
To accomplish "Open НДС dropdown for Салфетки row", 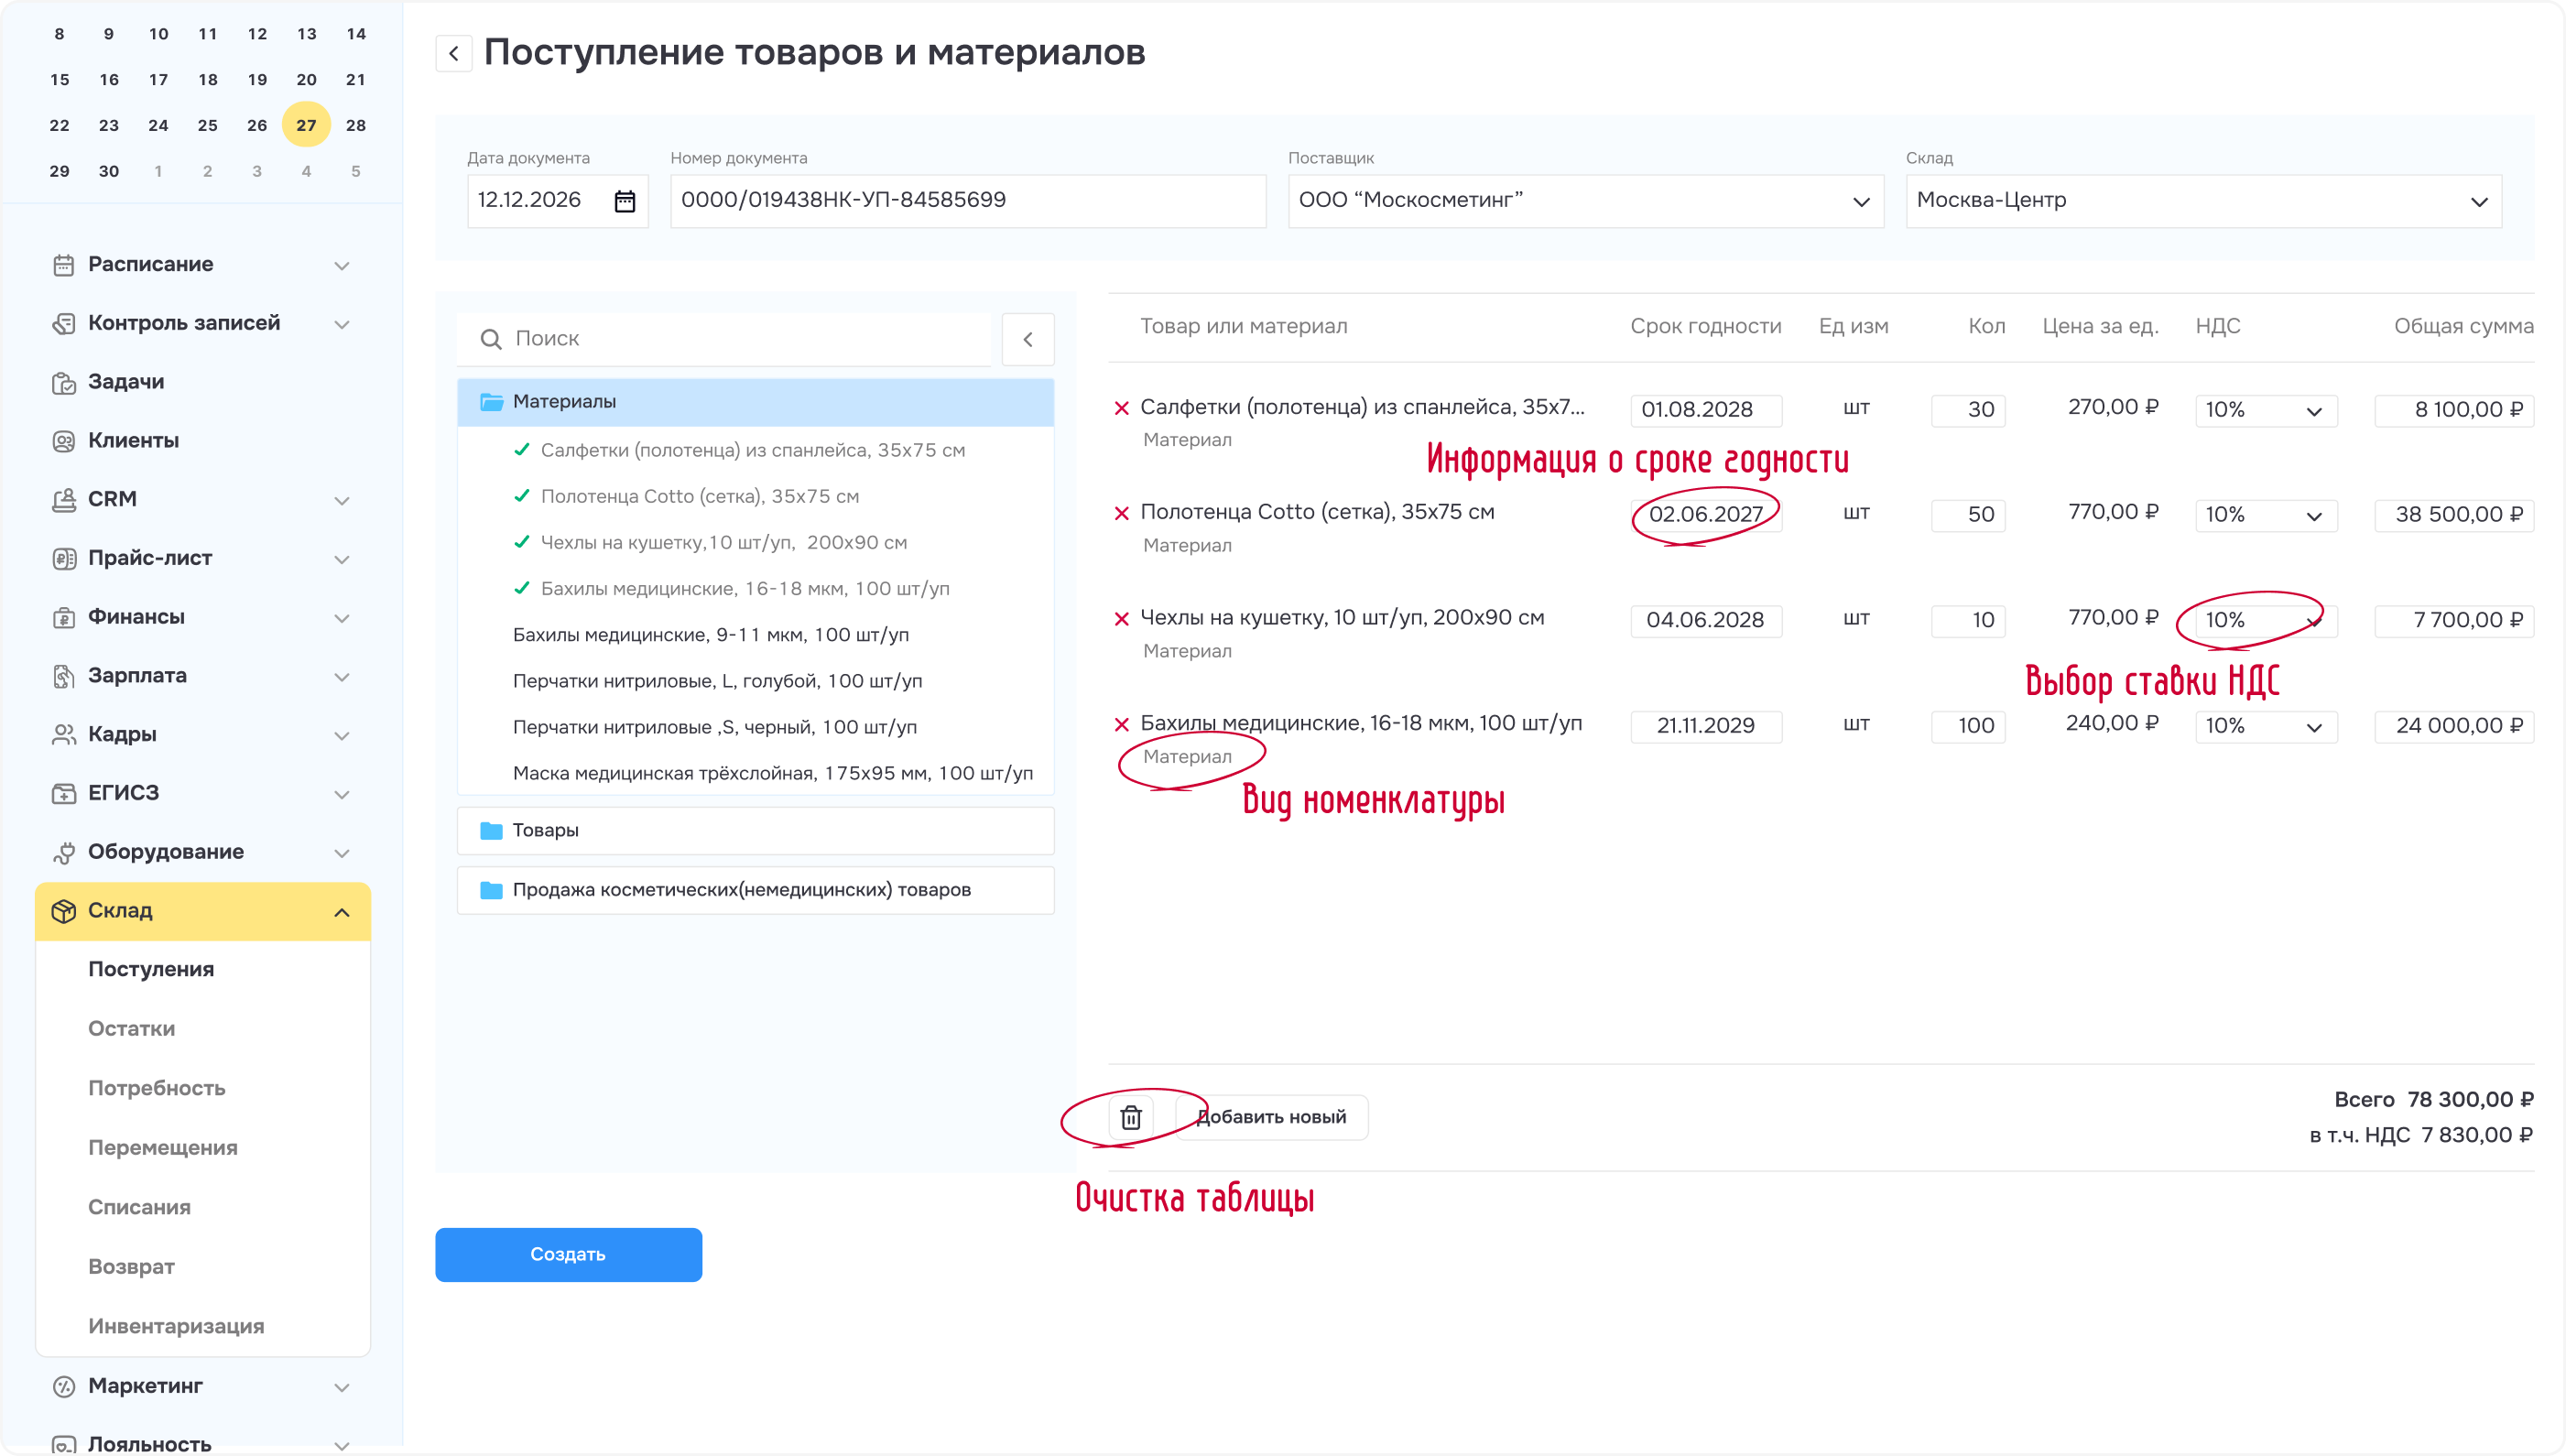I will (2266, 410).
